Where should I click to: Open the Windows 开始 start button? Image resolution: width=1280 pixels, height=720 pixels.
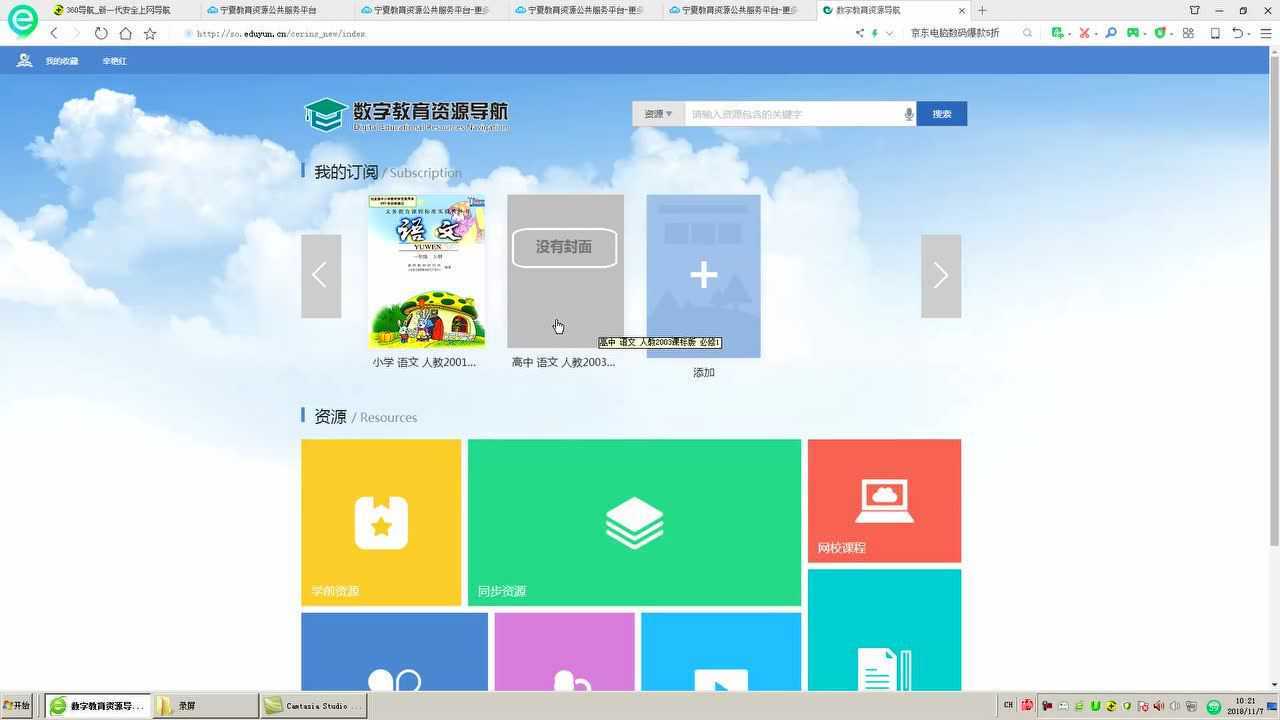[x=17, y=706]
